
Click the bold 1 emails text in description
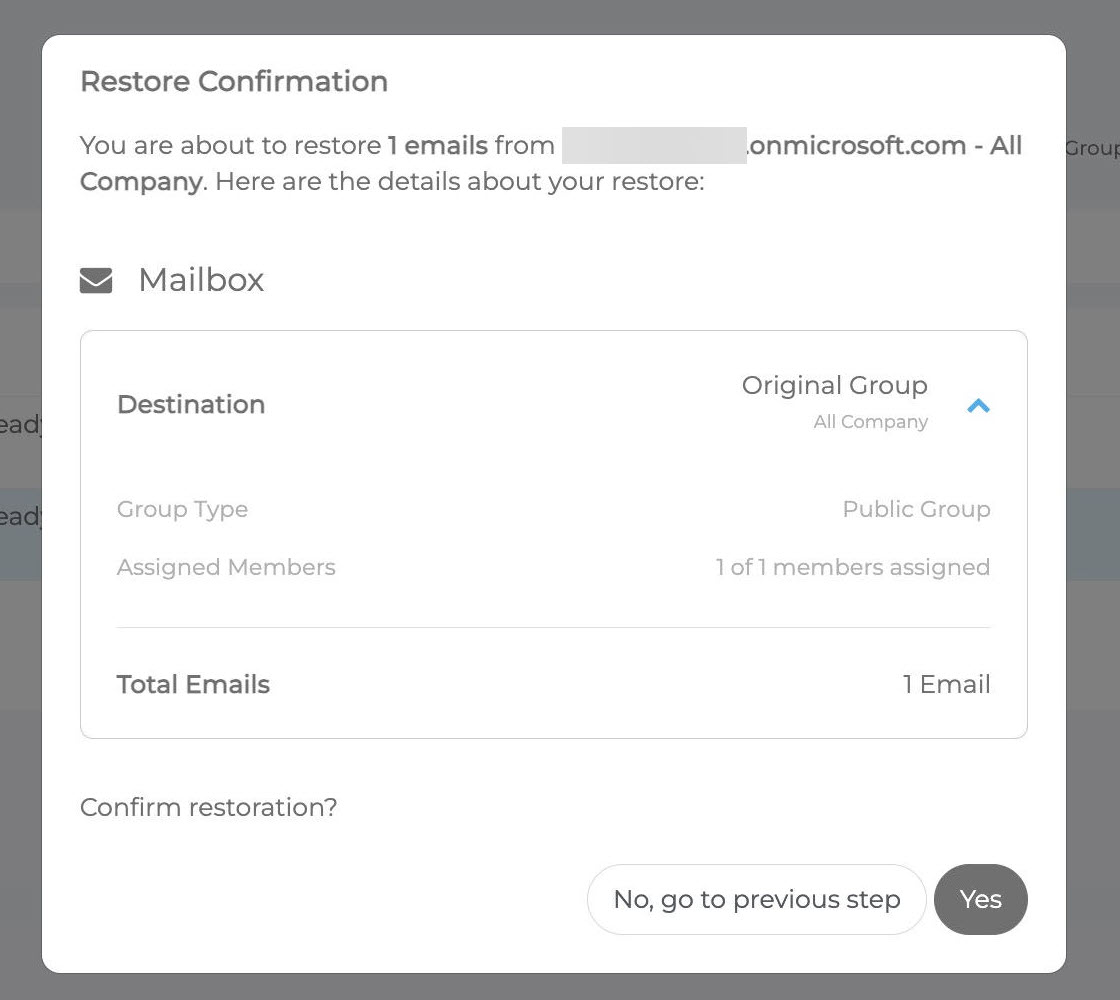tap(437, 146)
